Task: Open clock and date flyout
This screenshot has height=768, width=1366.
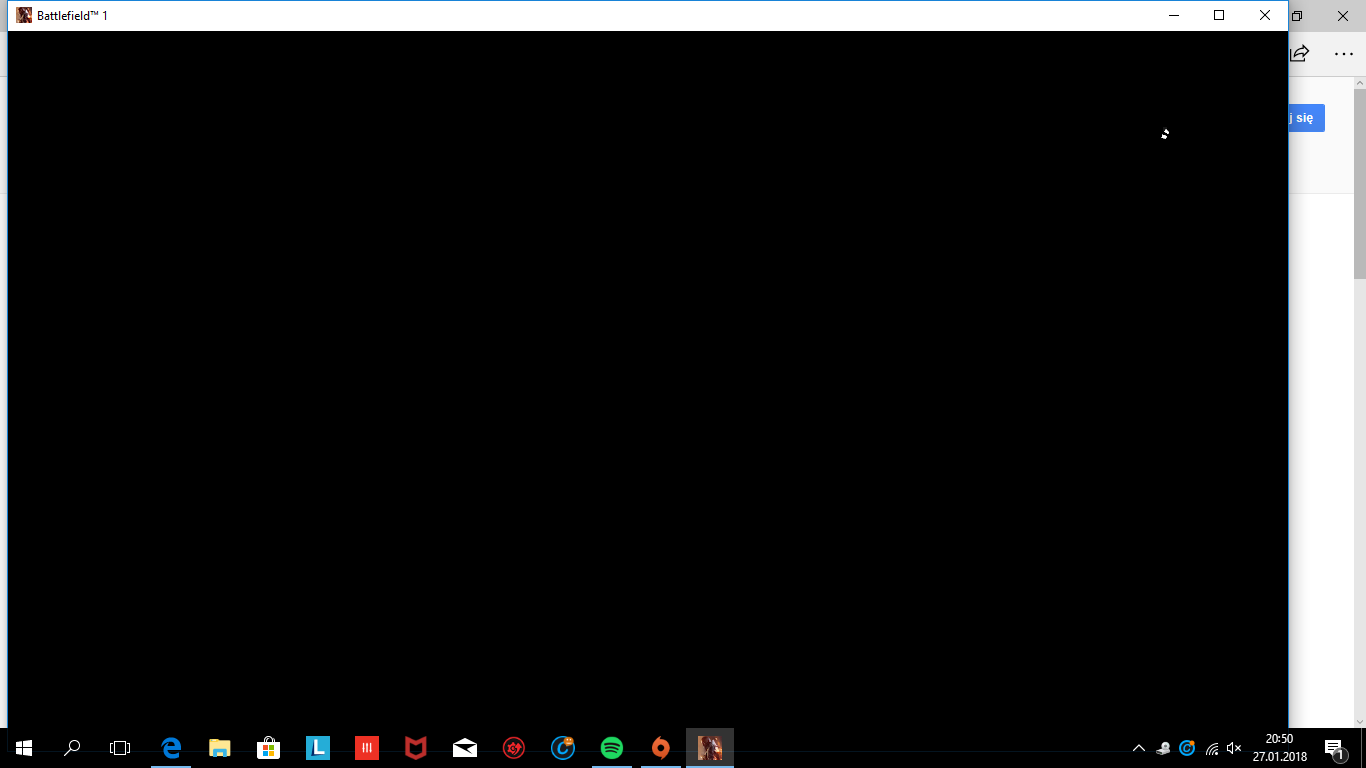Action: tap(1279, 748)
